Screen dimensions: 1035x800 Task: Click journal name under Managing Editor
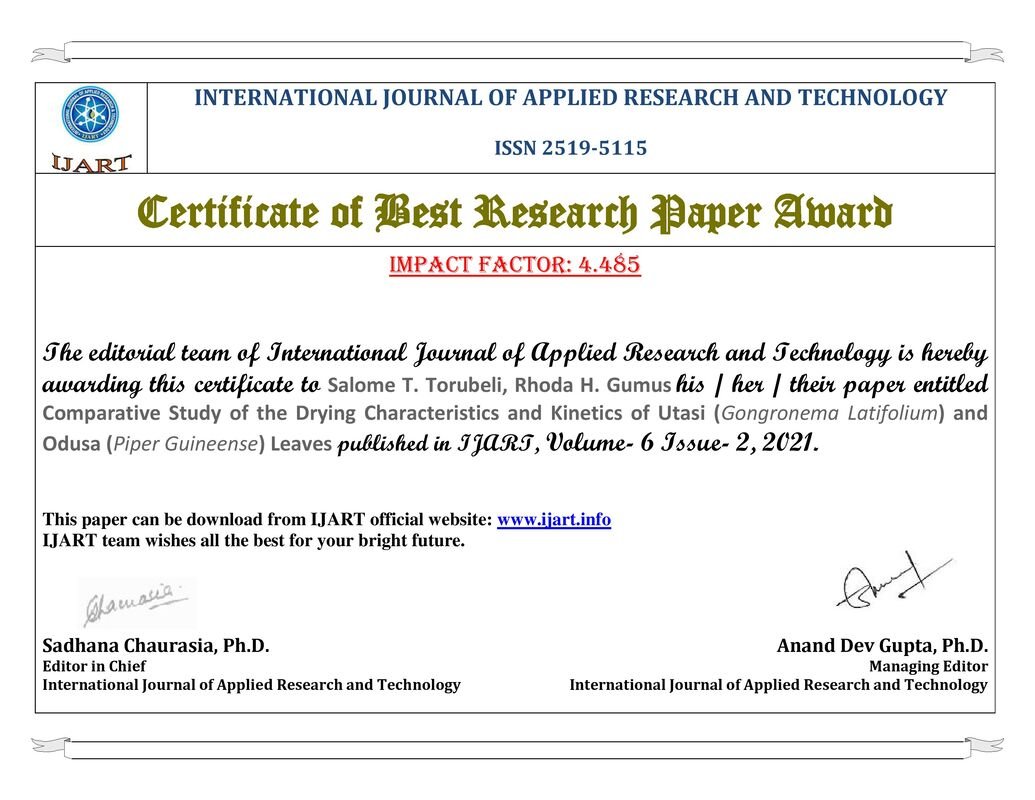778,684
